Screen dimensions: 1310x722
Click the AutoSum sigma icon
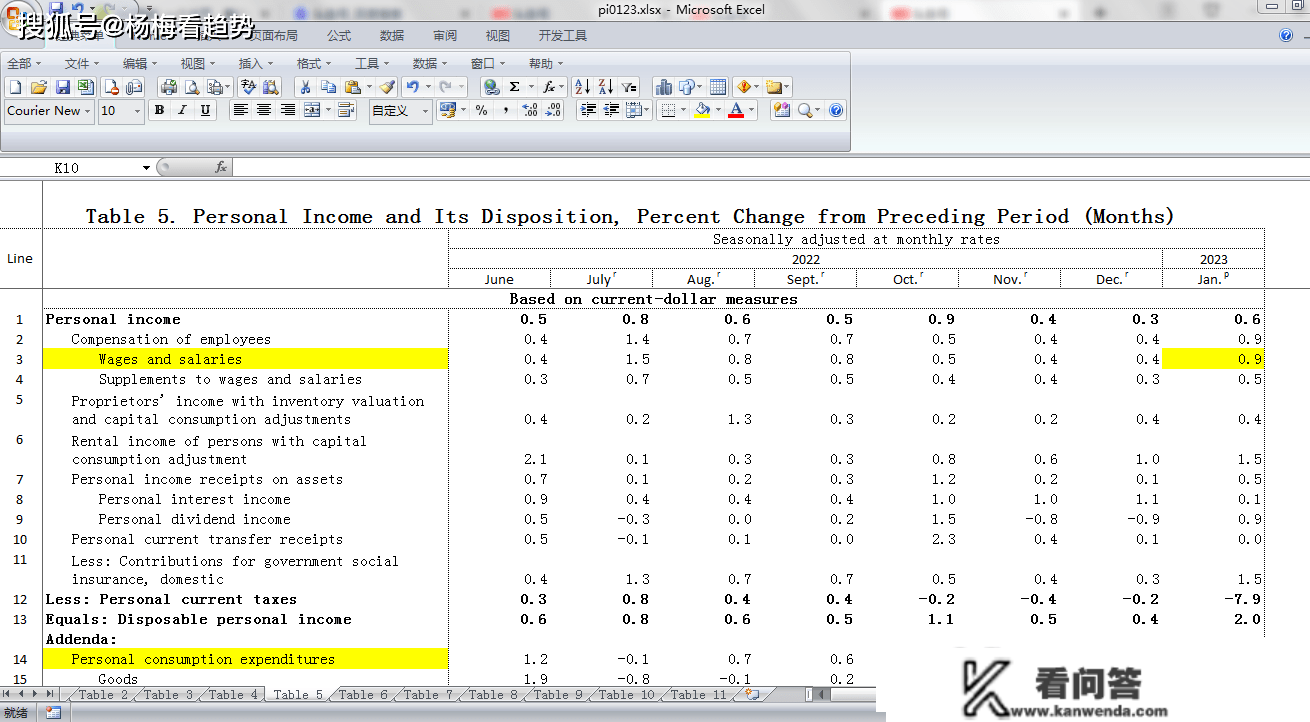tap(515, 87)
